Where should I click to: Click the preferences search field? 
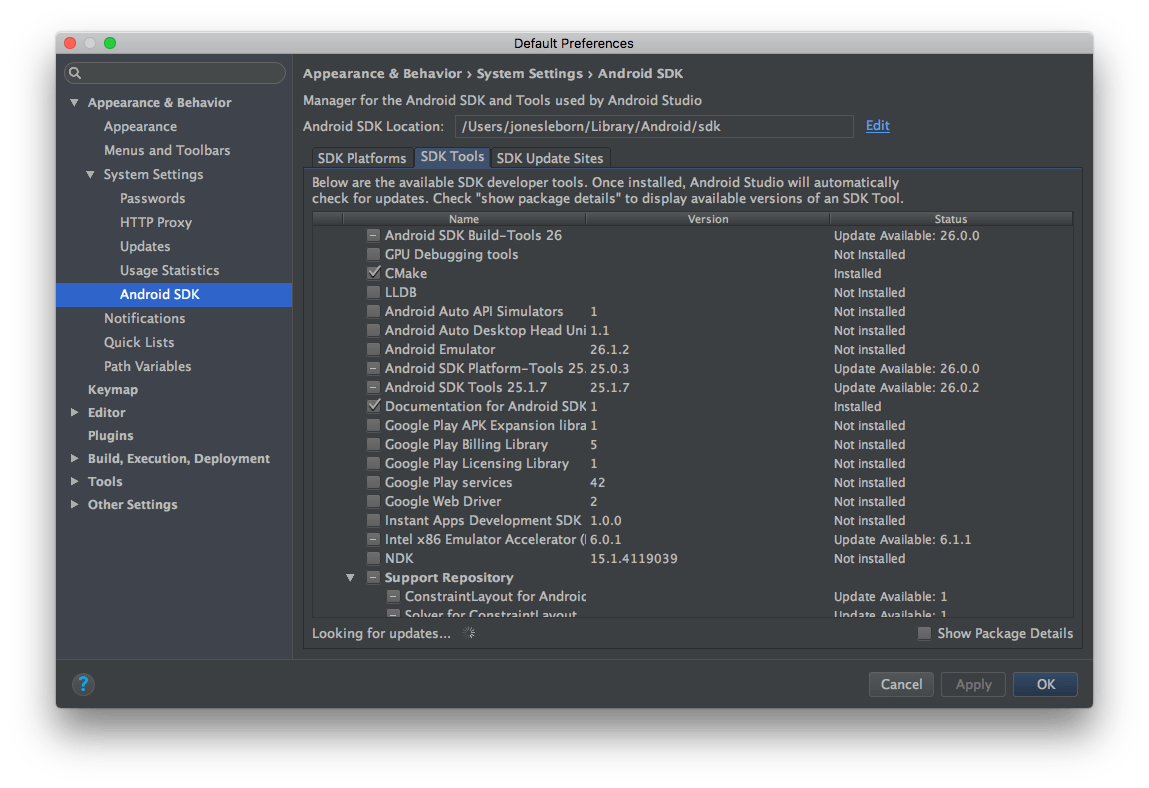point(175,73)
